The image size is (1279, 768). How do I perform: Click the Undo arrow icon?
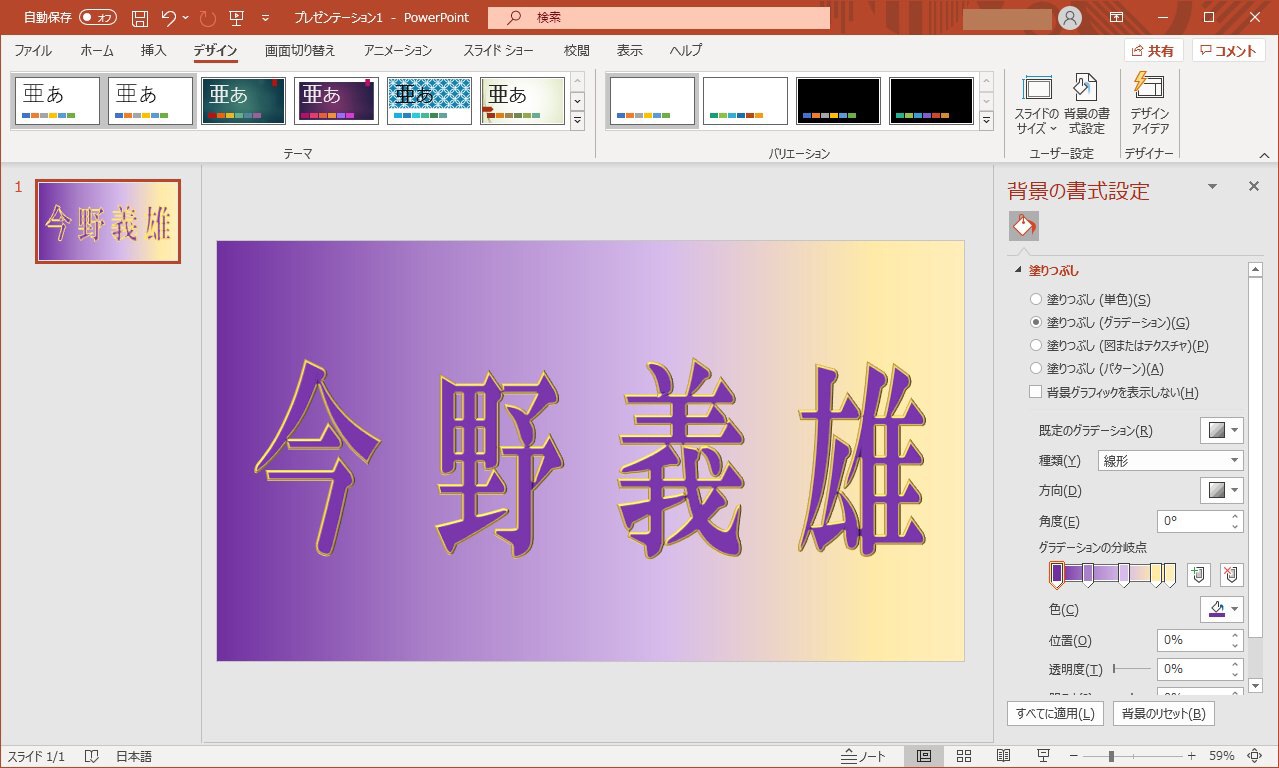[x=169, y=18]
